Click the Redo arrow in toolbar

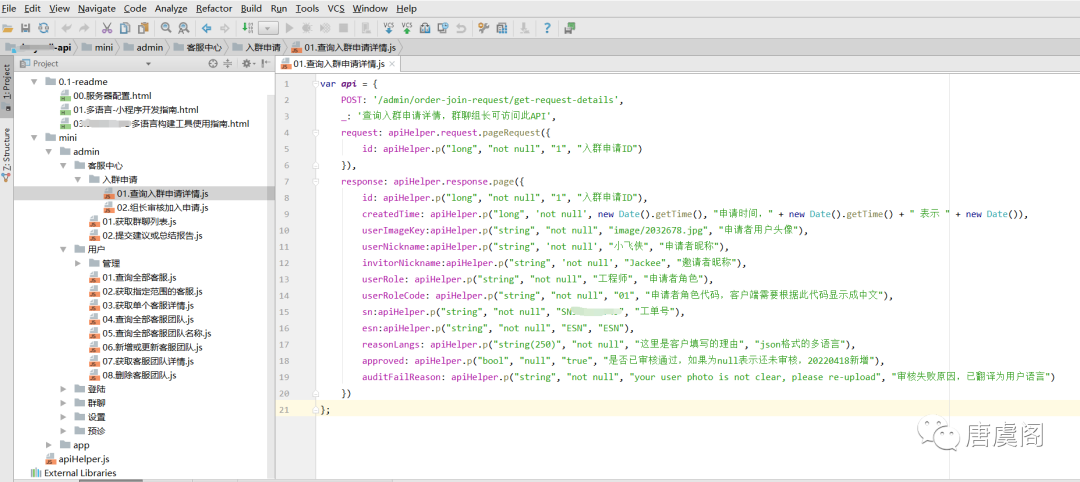coord(84,28)
